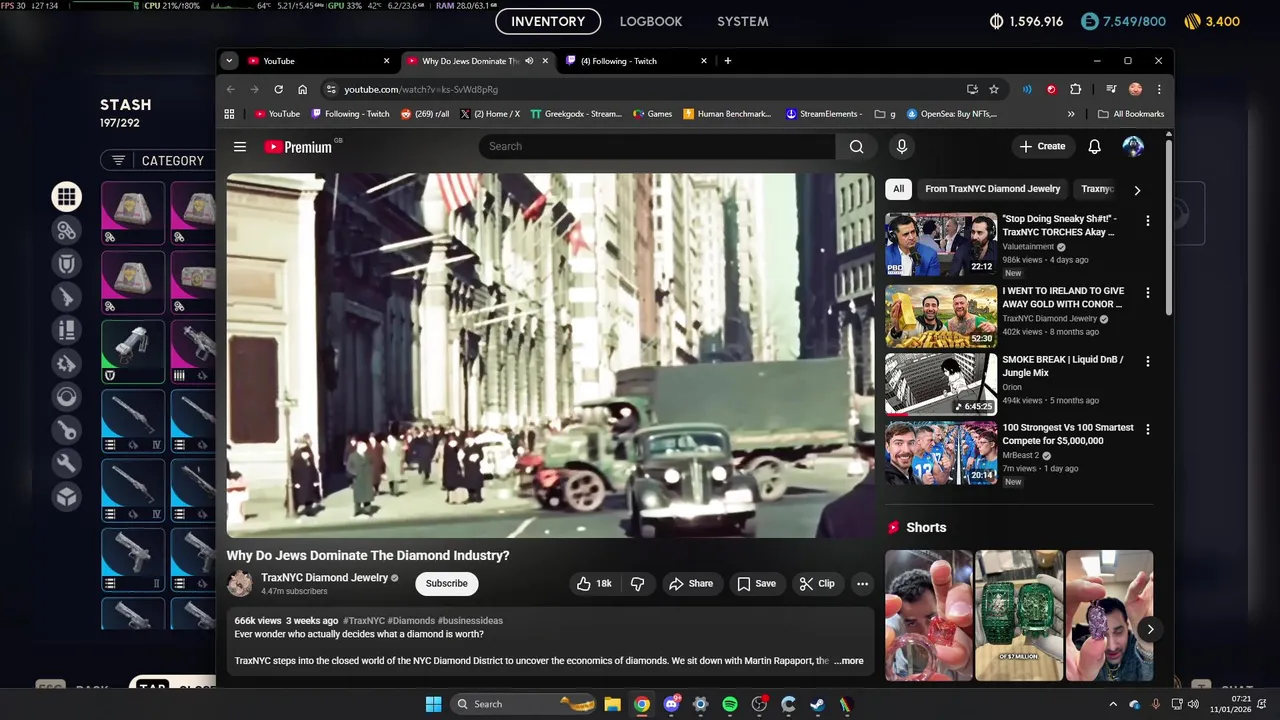Open the stash CATEGORY sort dropdown
This screenshot has width=1280, height=720.
tap(159, 160)
